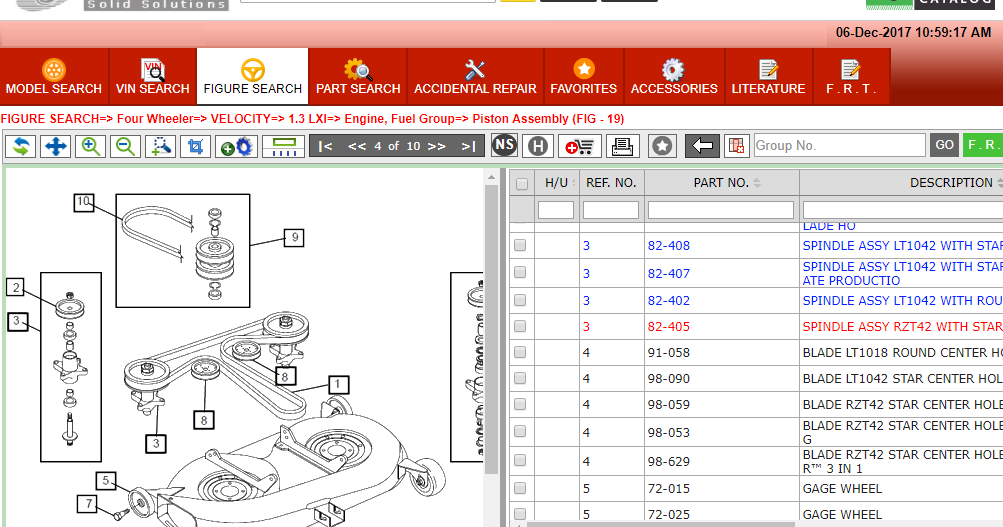Check the row for part 82-405
Viewport: 1003px width, 527px height.
coord(520,326)
